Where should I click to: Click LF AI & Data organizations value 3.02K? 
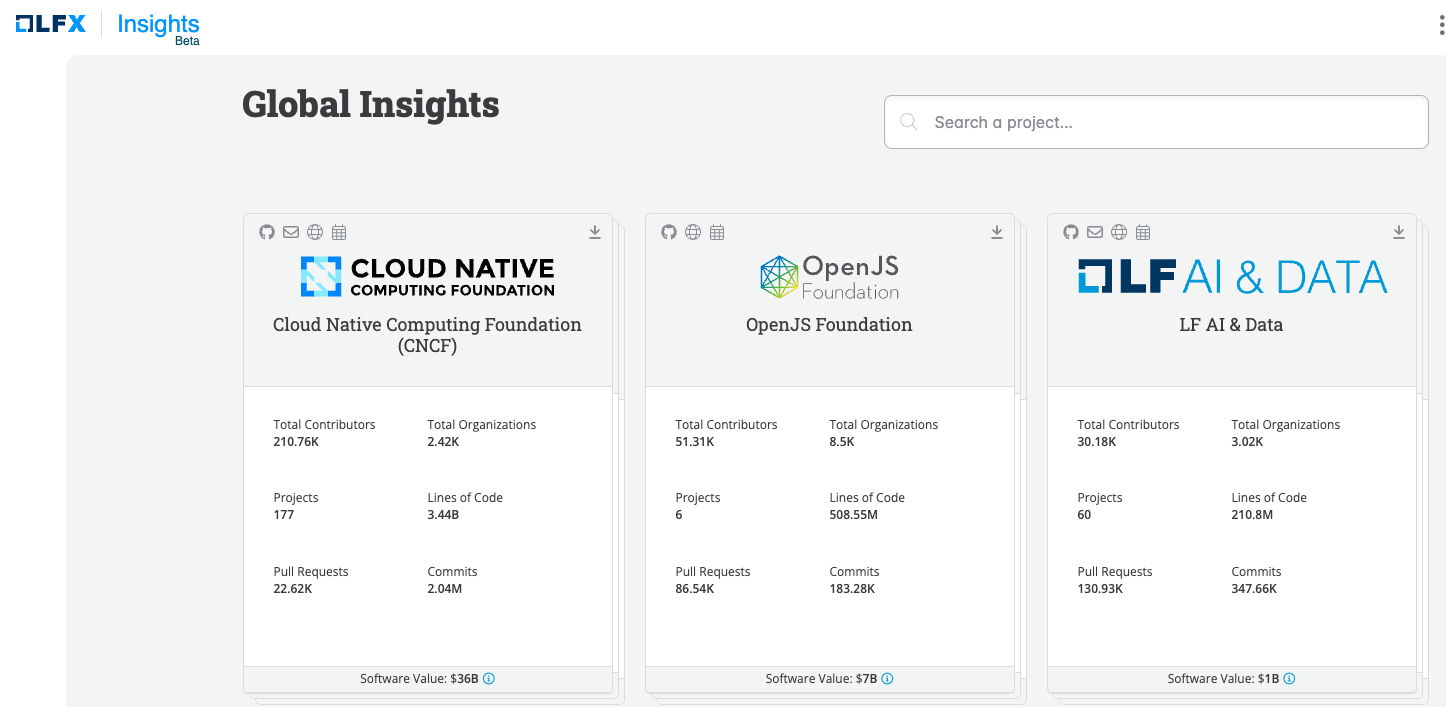point(1247,441)
